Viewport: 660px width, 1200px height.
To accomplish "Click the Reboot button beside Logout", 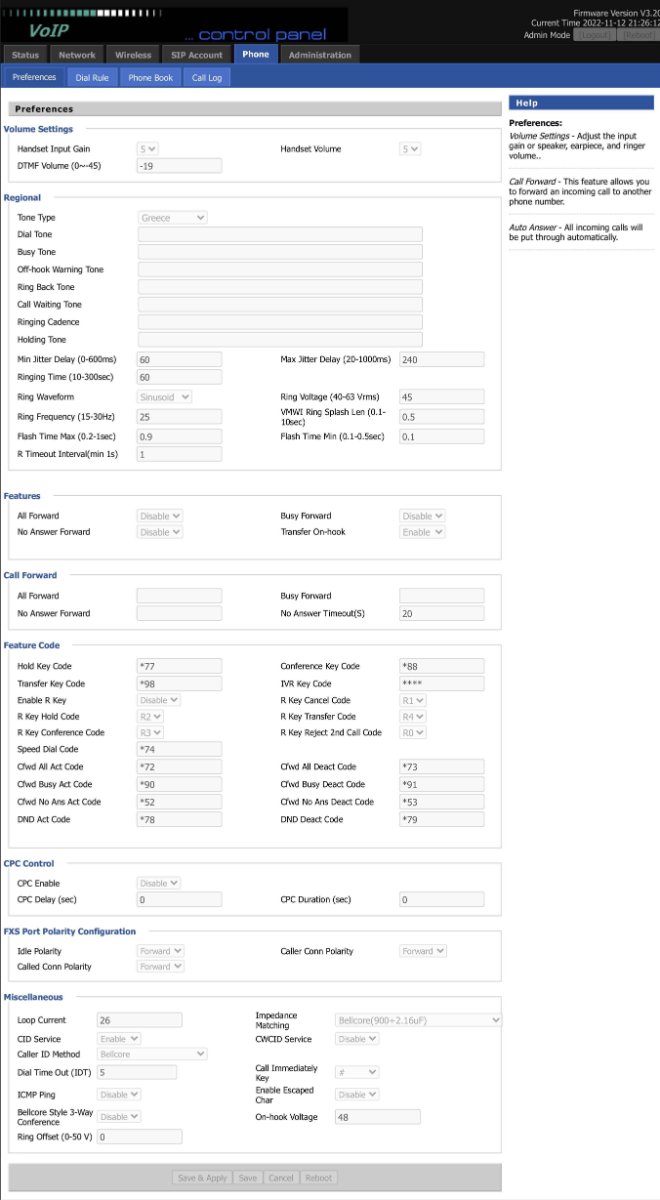I will [638, 35].
